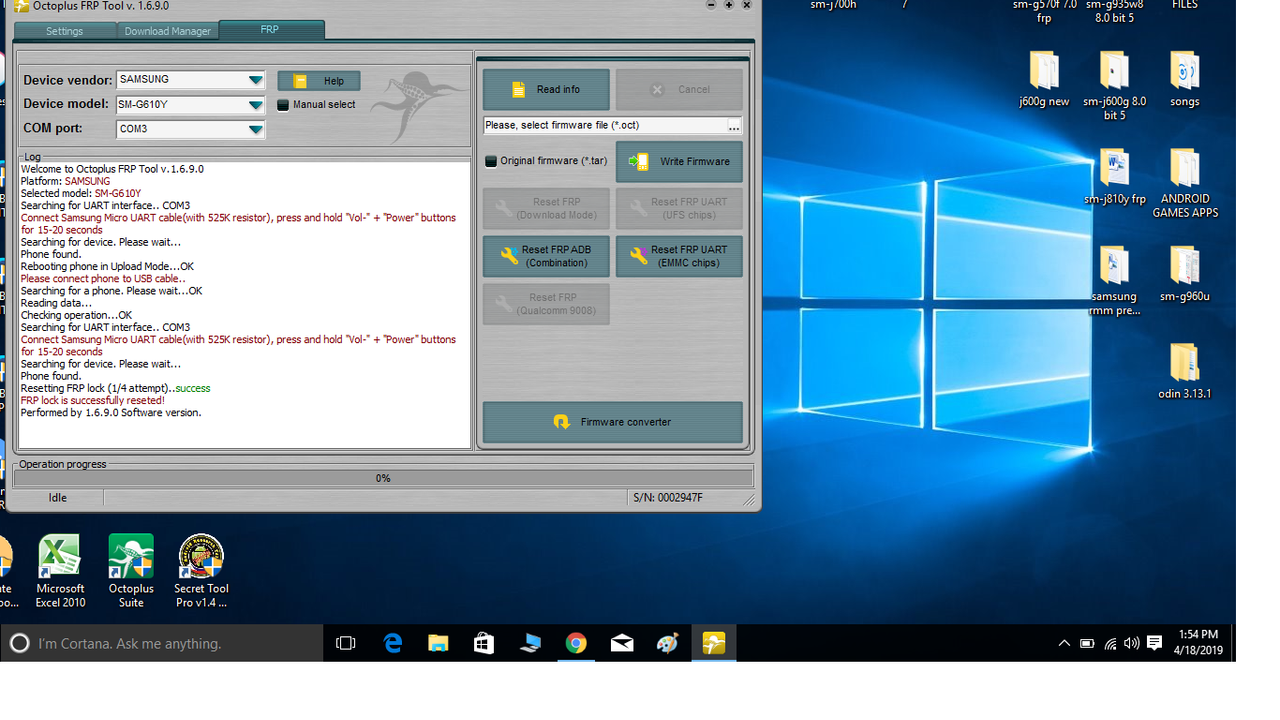Click the battery tray icon
This screenshot has width=1280, height=720.
1087,643
